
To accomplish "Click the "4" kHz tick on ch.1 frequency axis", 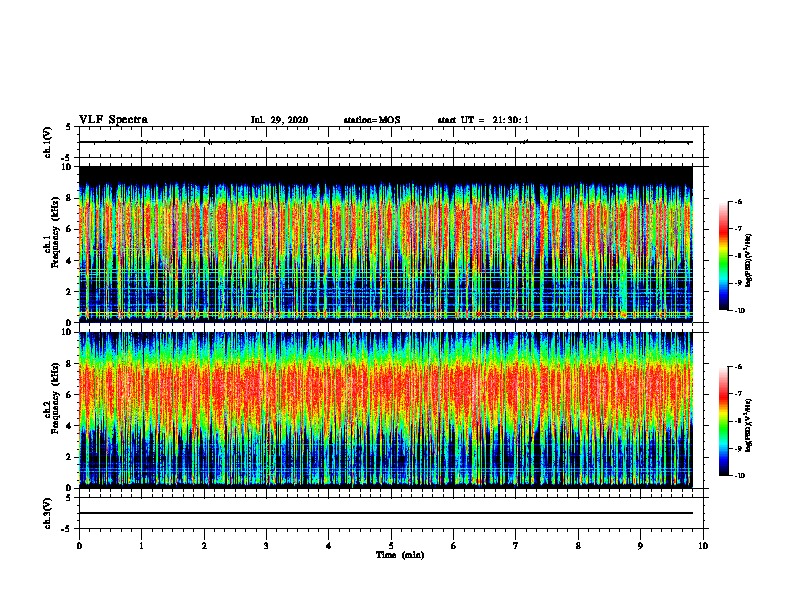I will point(70,261).
